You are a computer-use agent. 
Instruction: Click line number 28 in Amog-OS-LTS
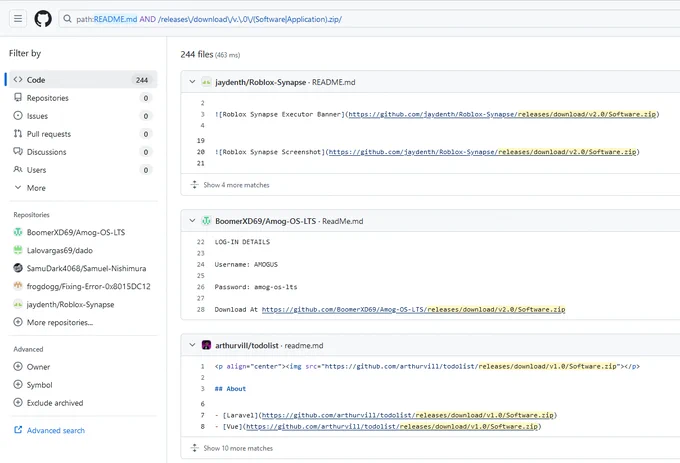point(200,310)
